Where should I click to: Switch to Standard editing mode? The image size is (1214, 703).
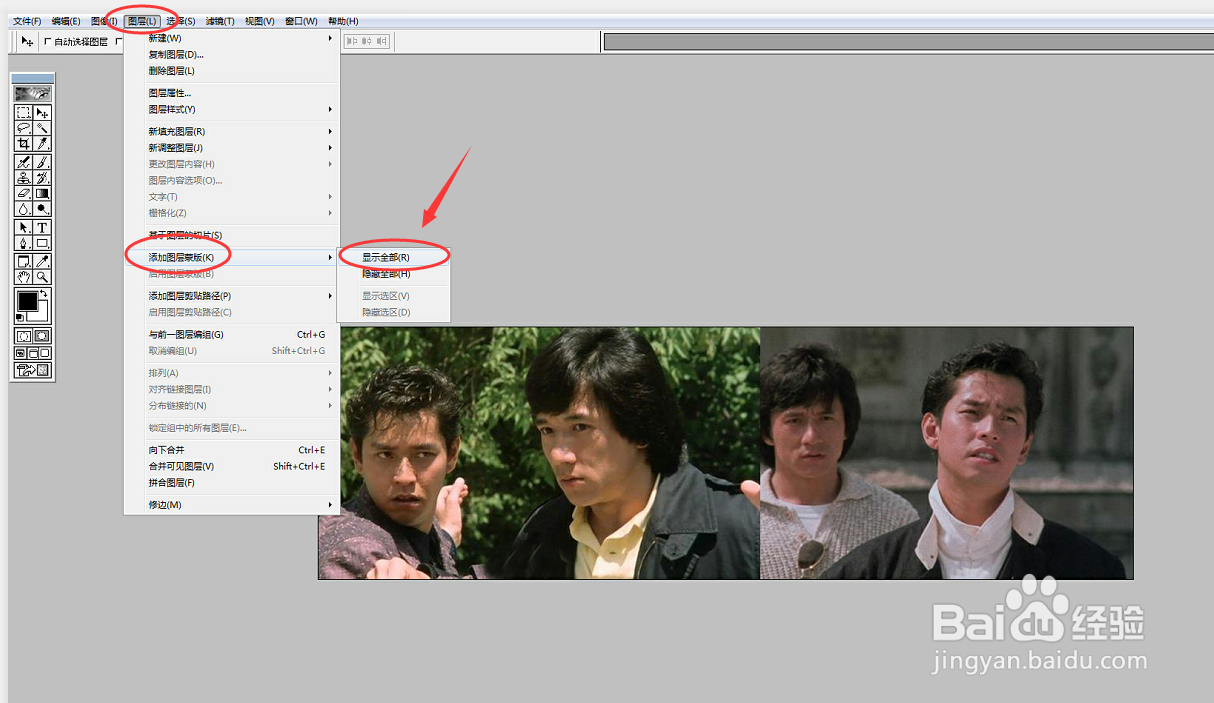coord(23,335)
